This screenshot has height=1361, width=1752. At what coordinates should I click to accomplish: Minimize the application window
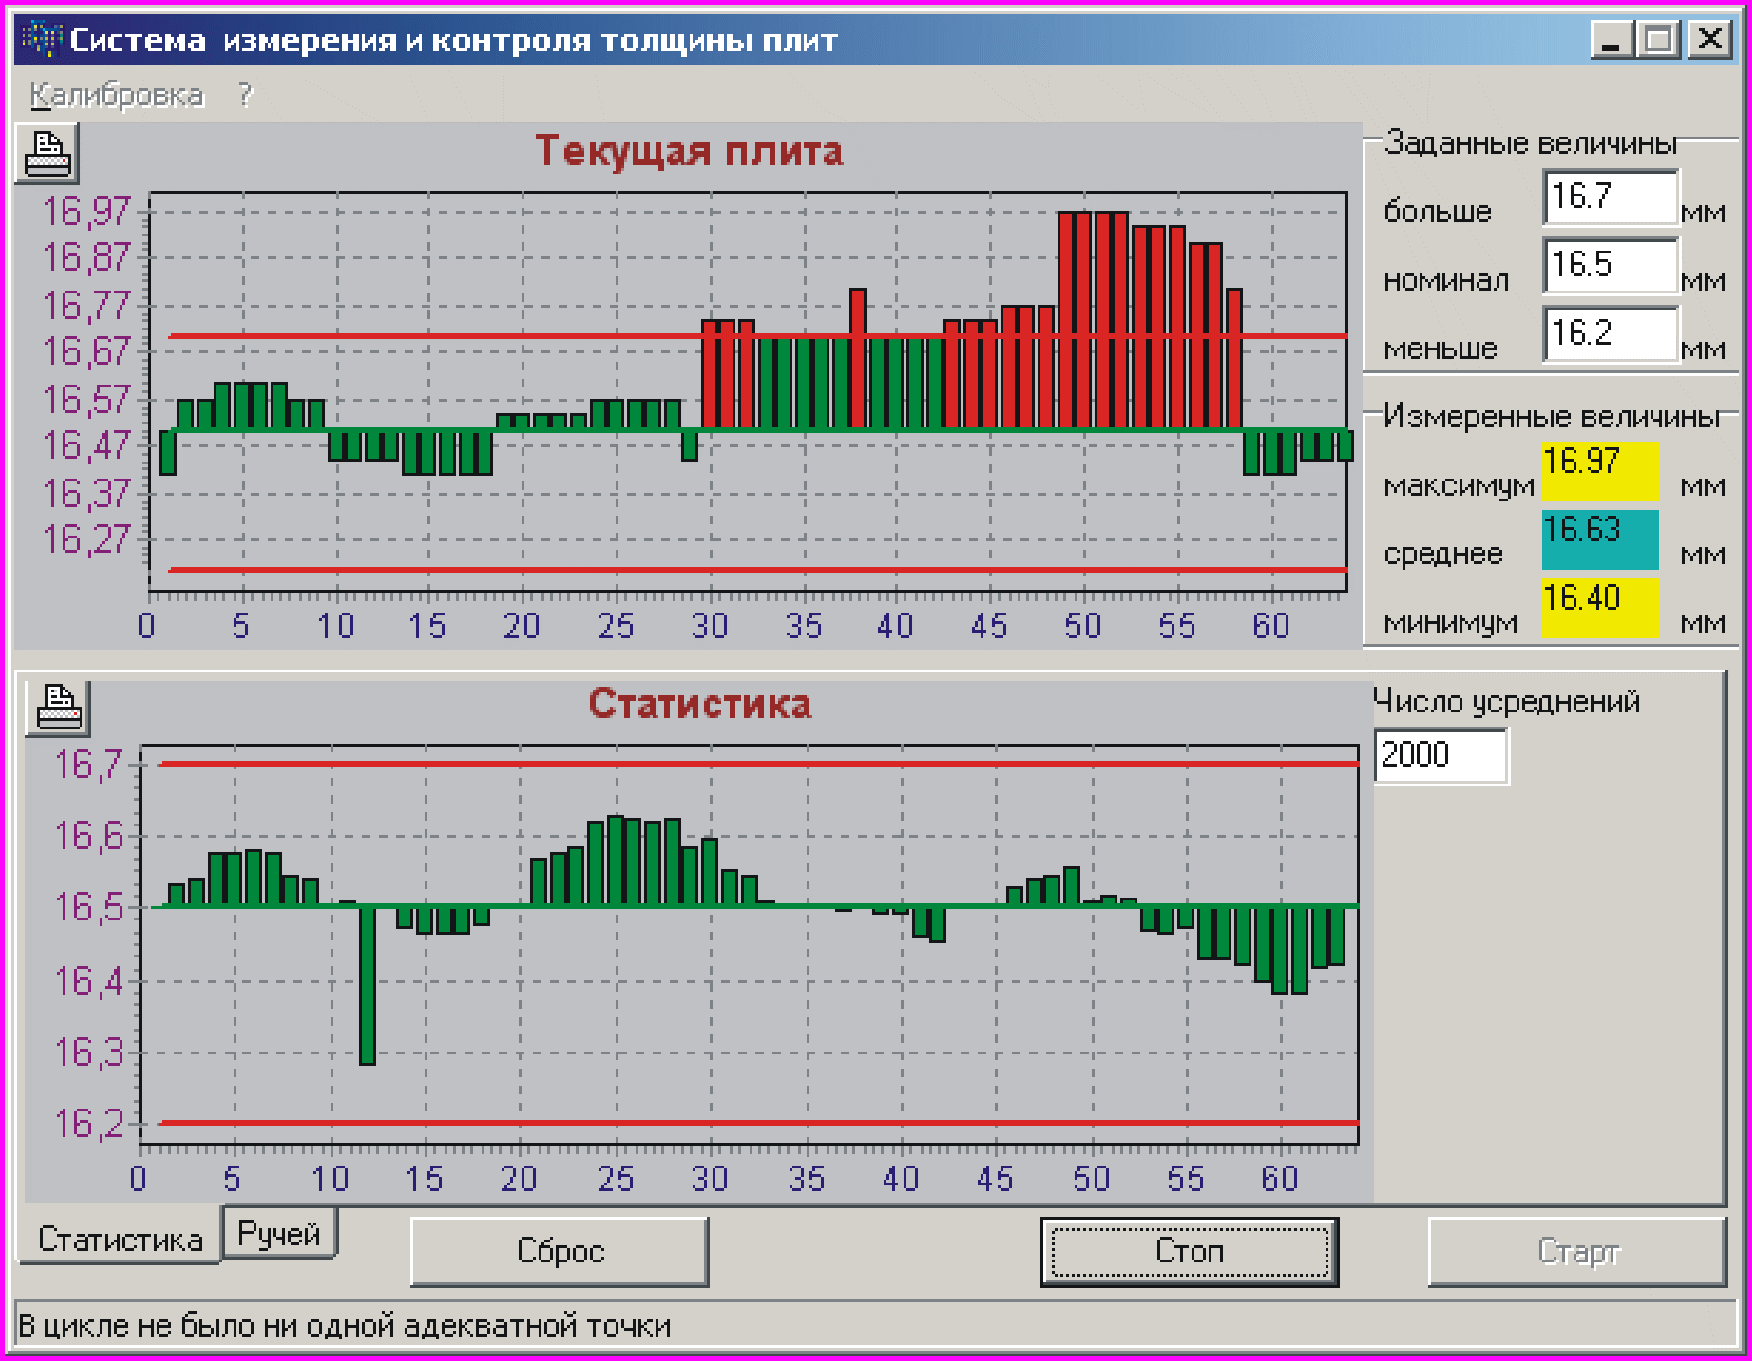pos(1611,40)
